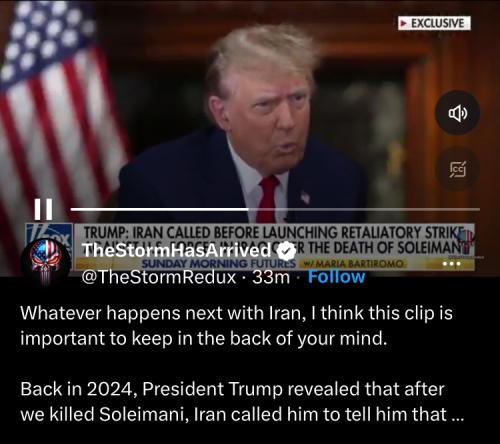Image resolution: width=500 pixels, height=444 pixels.
Task: Pause the video with the pause icon
Action: coord(43,209)
